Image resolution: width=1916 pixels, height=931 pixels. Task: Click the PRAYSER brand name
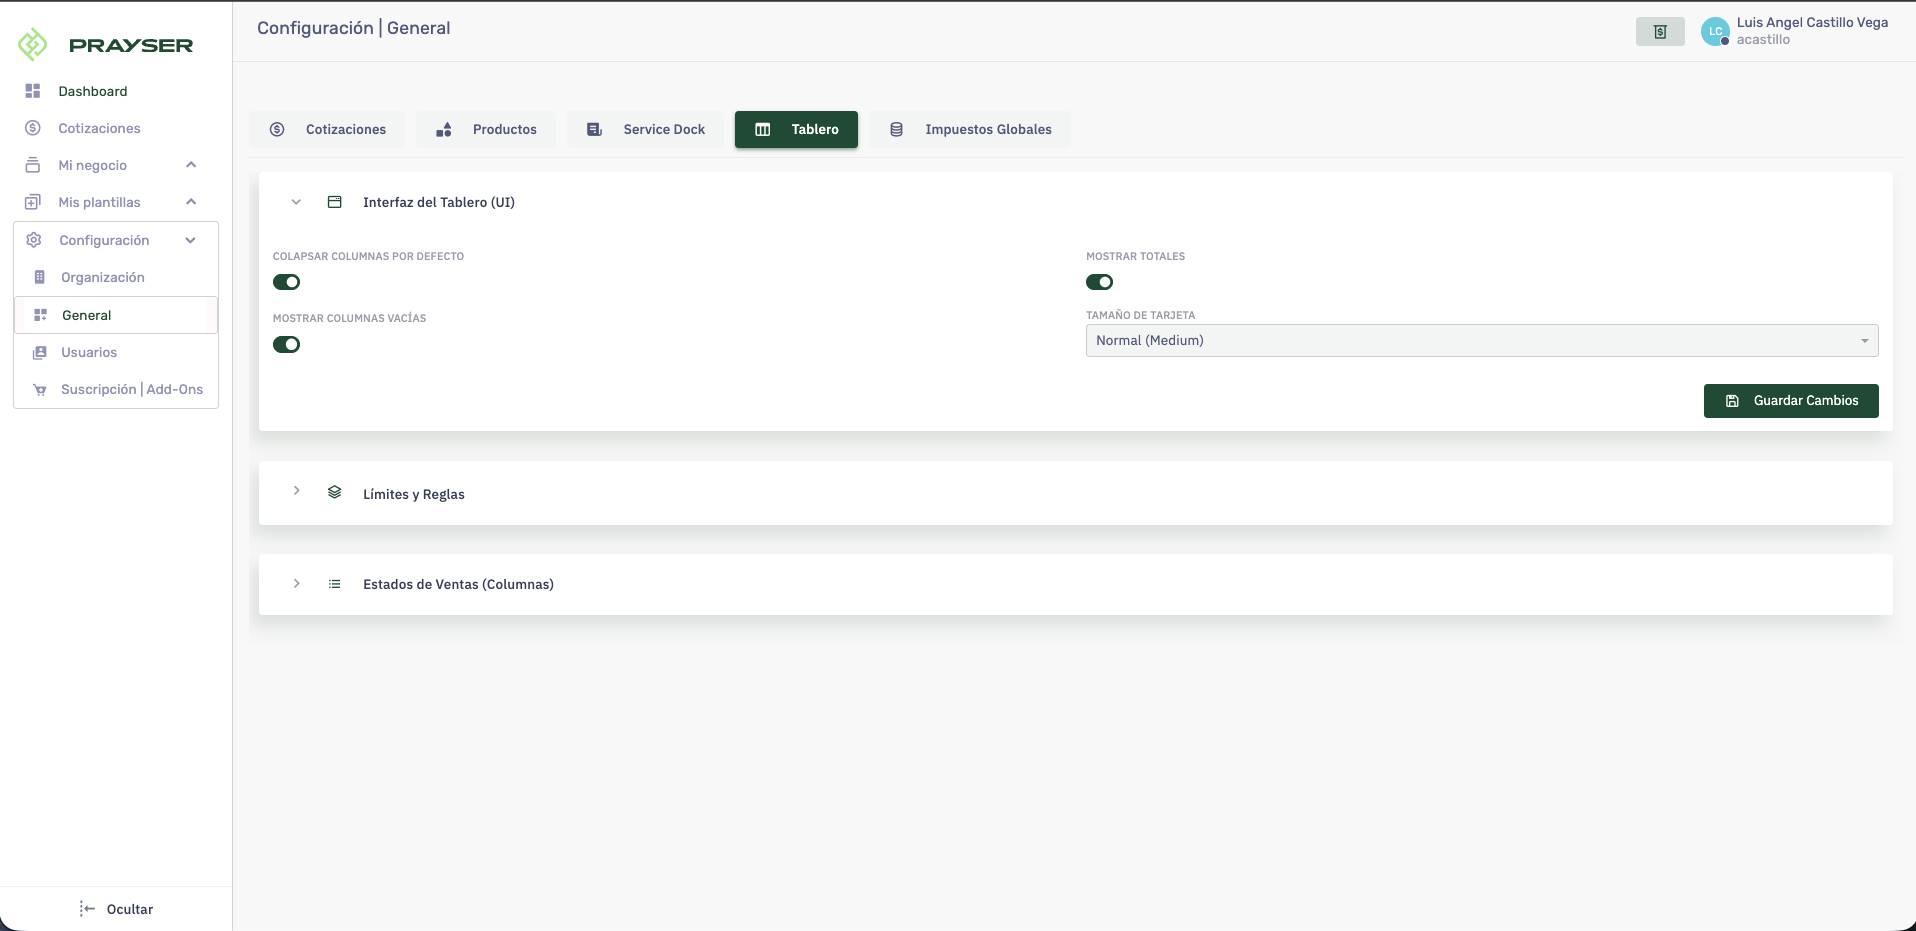(x=131, y=45)
